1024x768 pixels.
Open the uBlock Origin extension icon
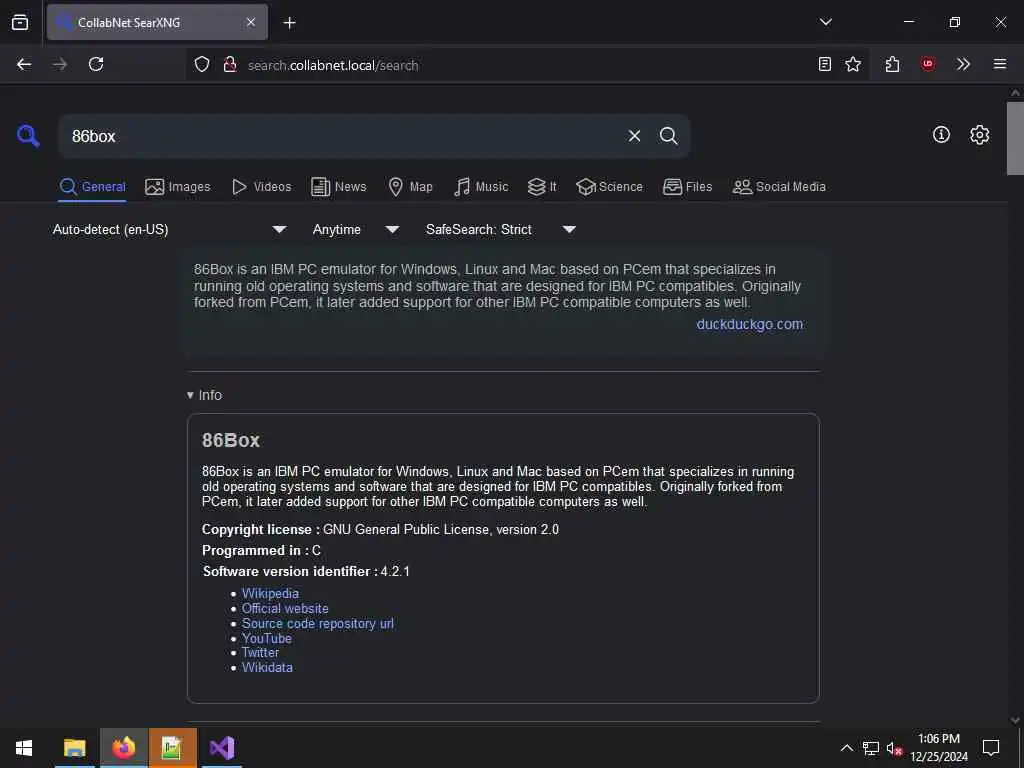click(928, 64)
